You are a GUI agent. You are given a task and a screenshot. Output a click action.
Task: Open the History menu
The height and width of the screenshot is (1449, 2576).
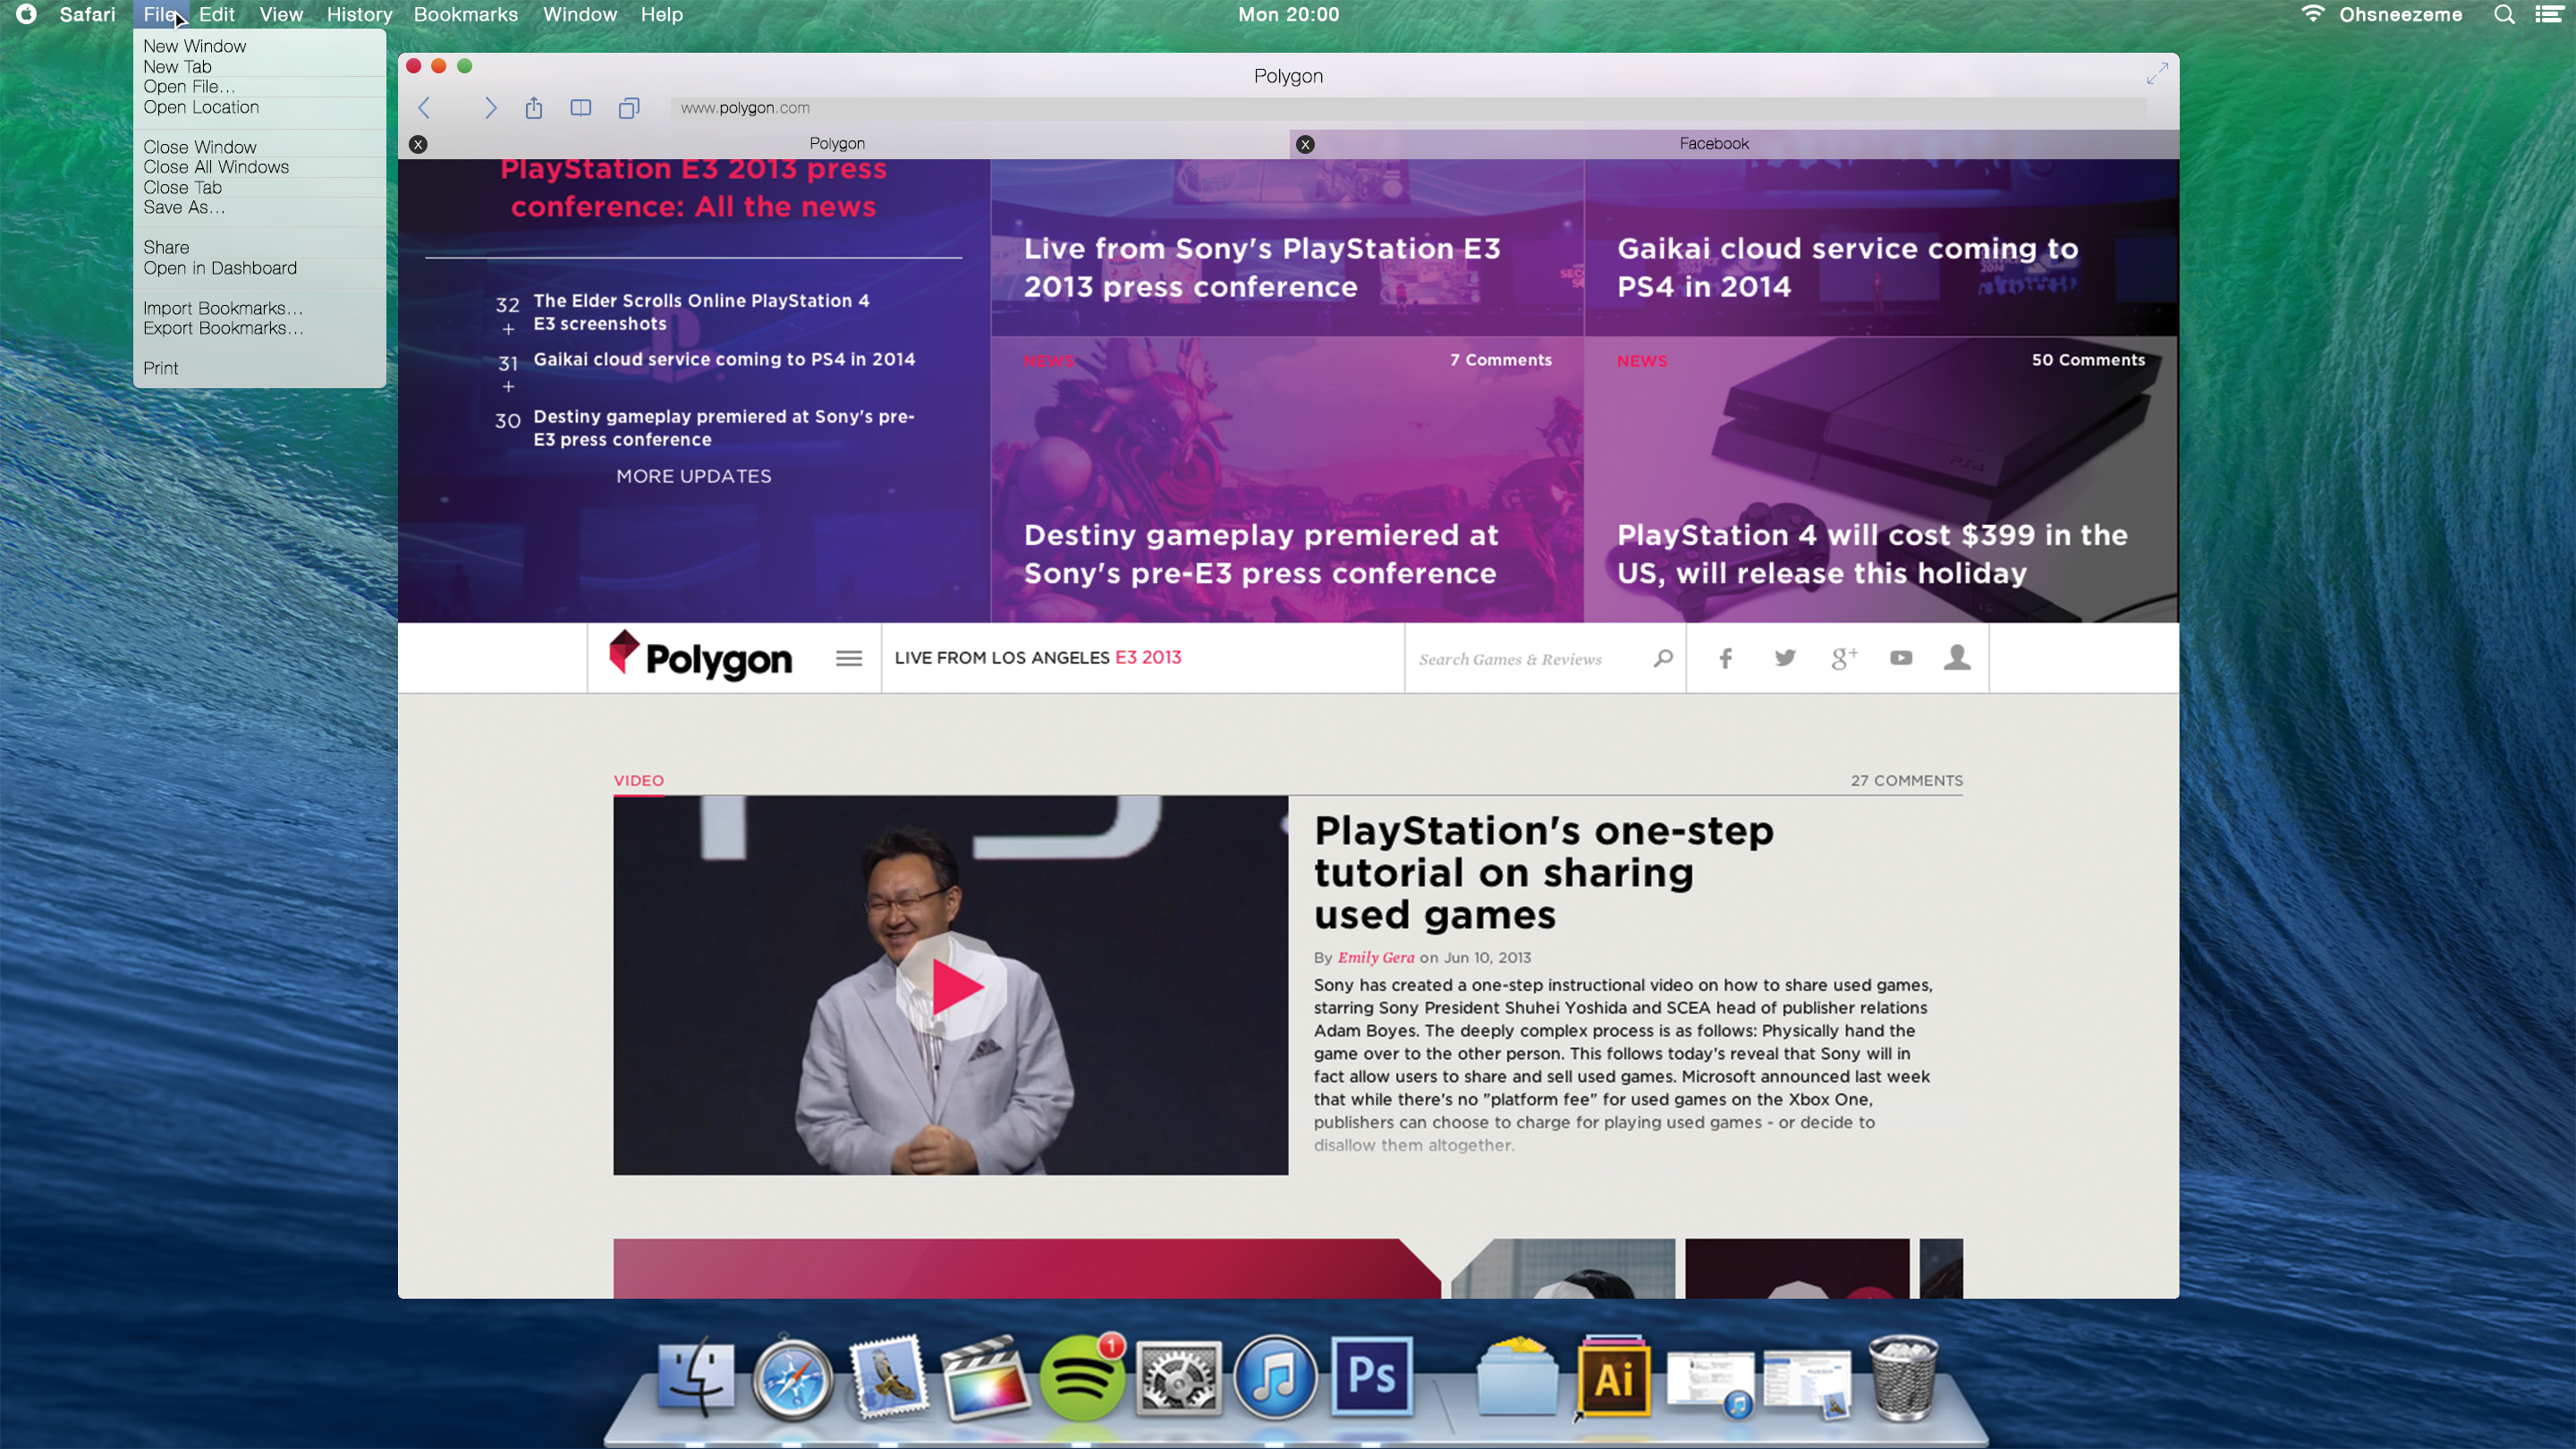pyautogui.click(x=359, y=14)
